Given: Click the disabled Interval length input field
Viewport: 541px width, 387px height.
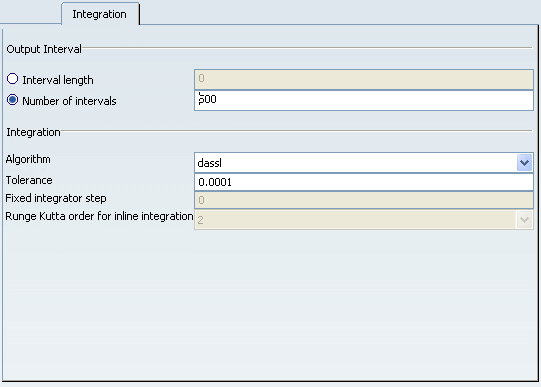Looking at the screenshot, I should 364,79.
